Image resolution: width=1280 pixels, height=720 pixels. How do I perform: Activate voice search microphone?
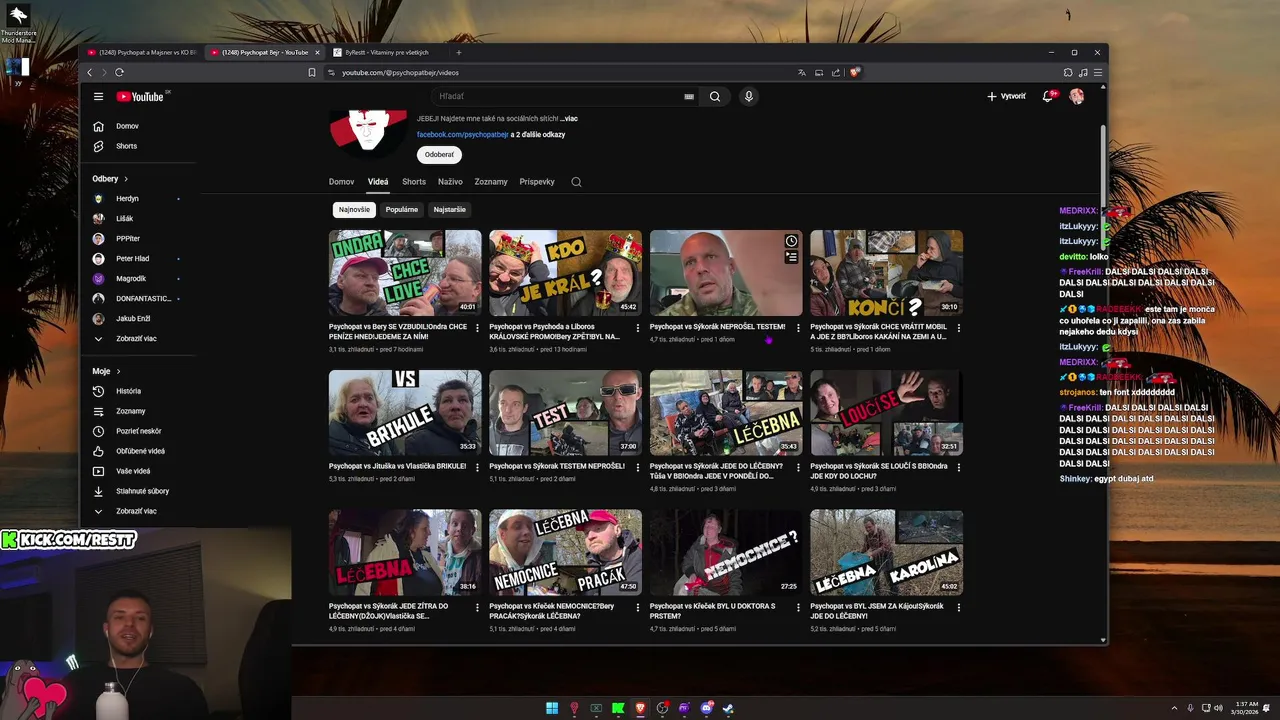[748, 96]
